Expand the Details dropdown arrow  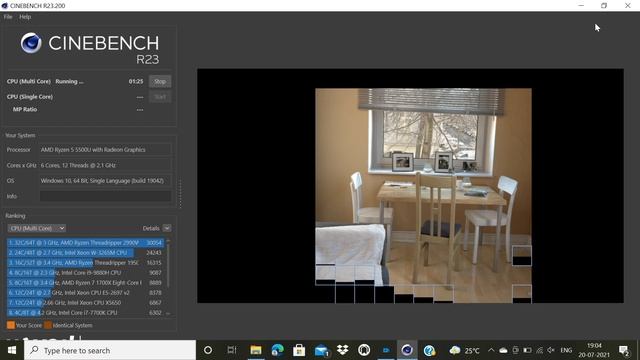coord(167,228)
